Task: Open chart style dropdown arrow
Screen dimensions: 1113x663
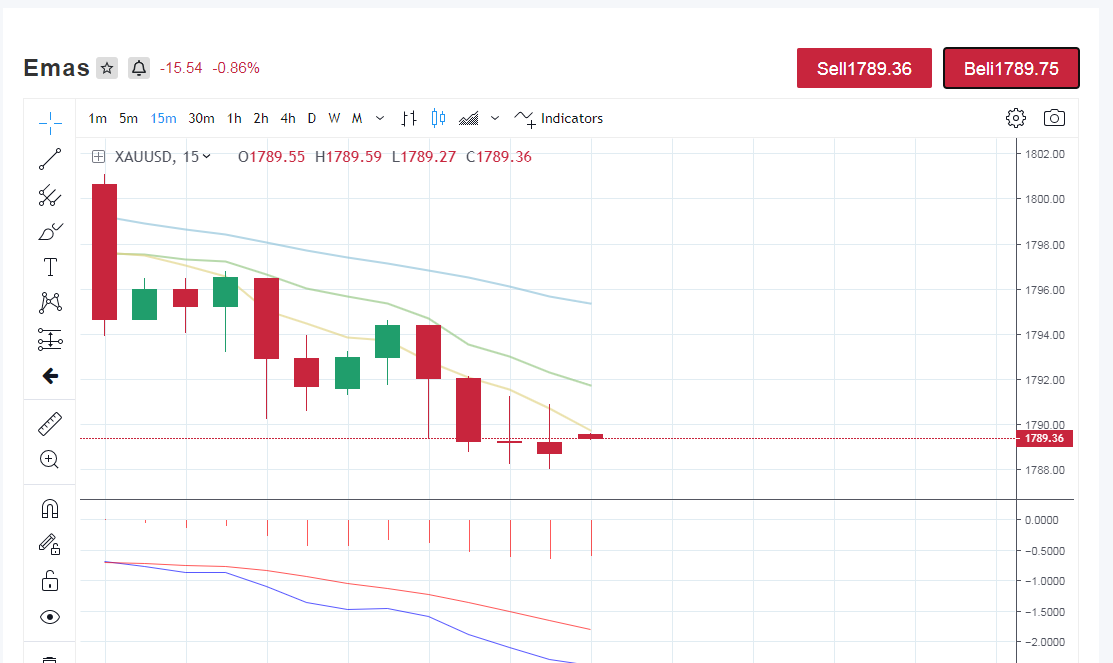Action: (x=495, y=118)
